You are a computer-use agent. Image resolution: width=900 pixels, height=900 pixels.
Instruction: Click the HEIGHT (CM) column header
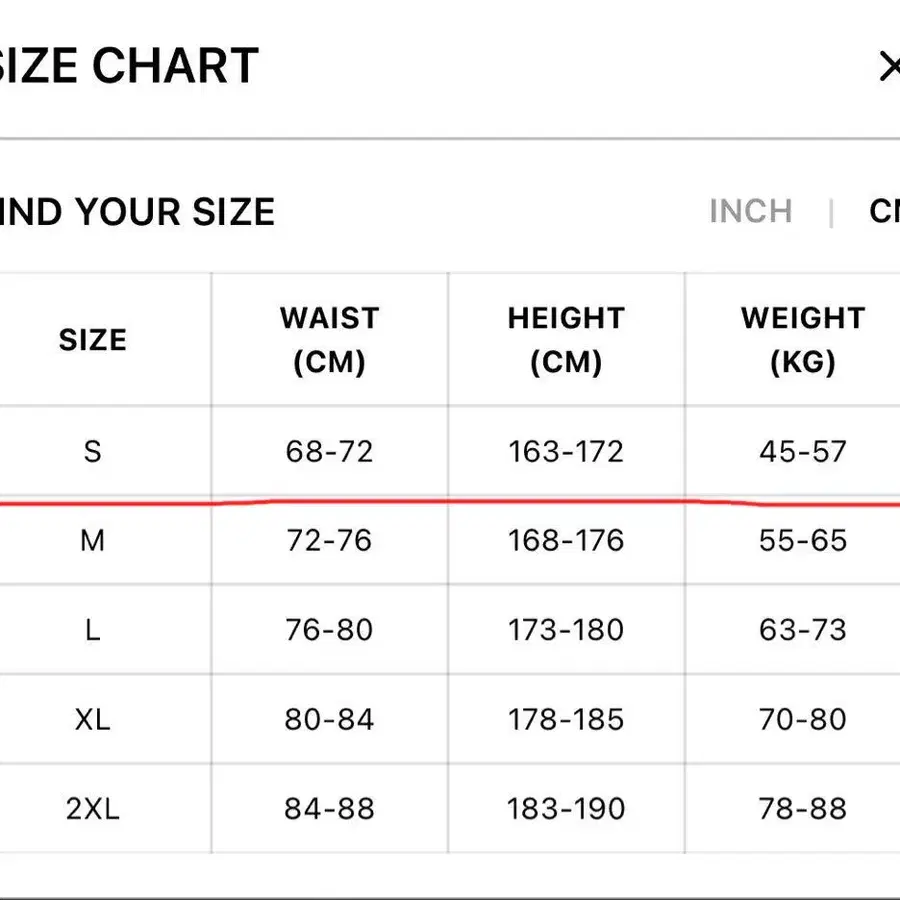pos(566,340)
